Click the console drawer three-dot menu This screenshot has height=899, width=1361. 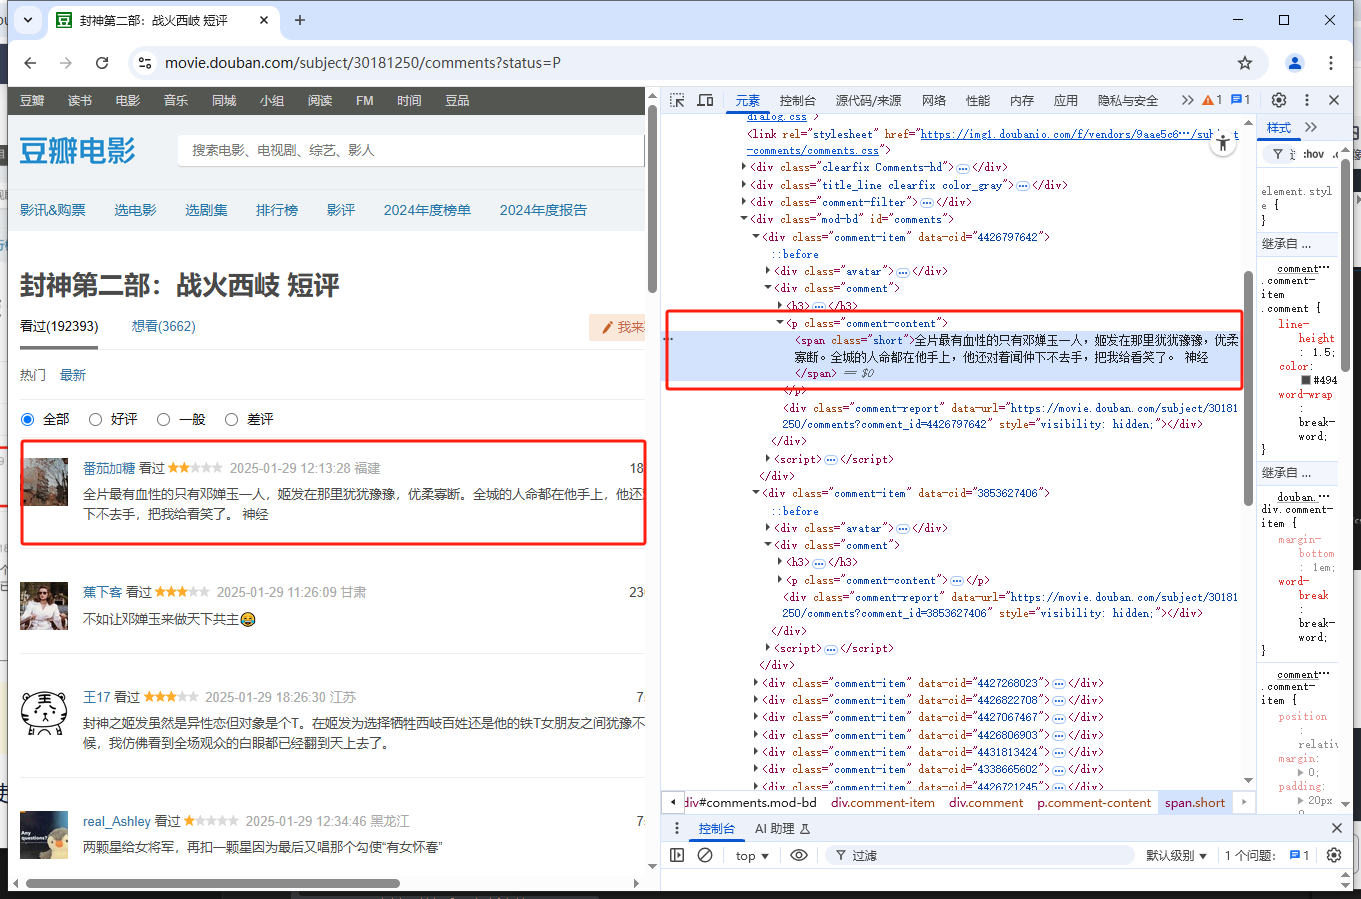point(677,828)
